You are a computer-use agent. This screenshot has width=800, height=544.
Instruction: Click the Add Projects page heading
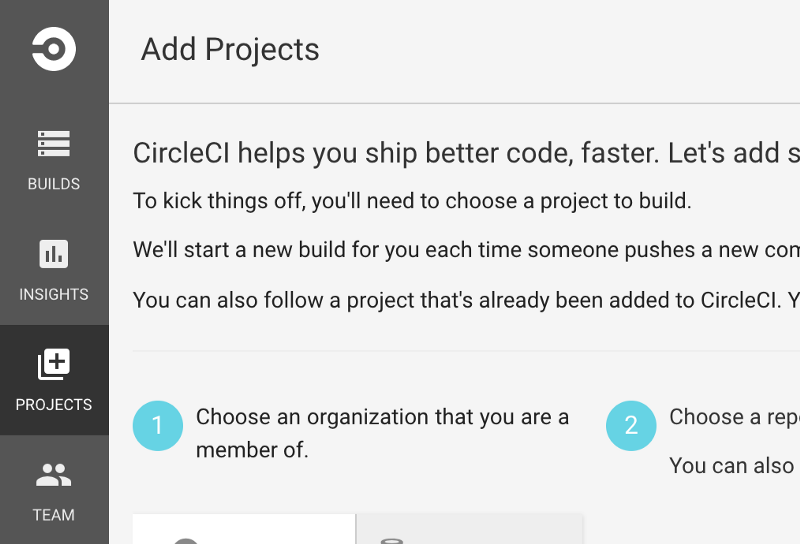[230, 50]
